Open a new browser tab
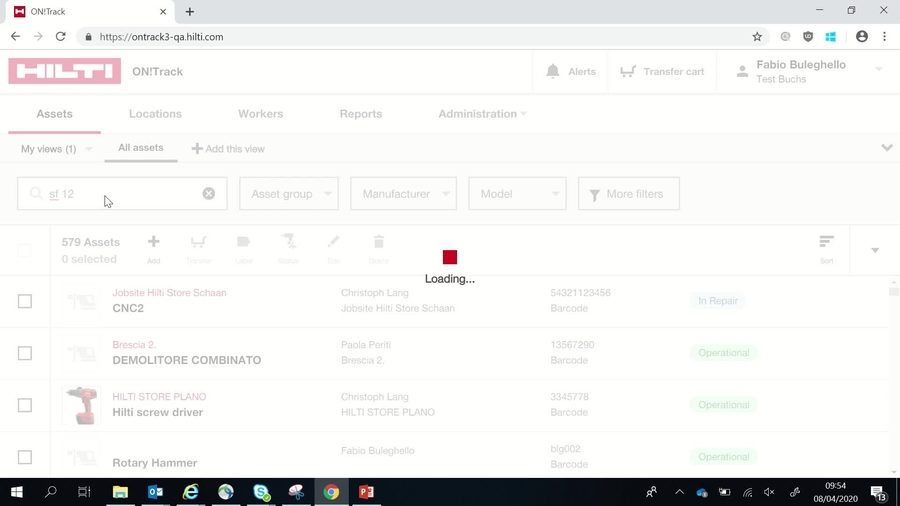This screenshot has height=506, width=900. coord(189,11)
